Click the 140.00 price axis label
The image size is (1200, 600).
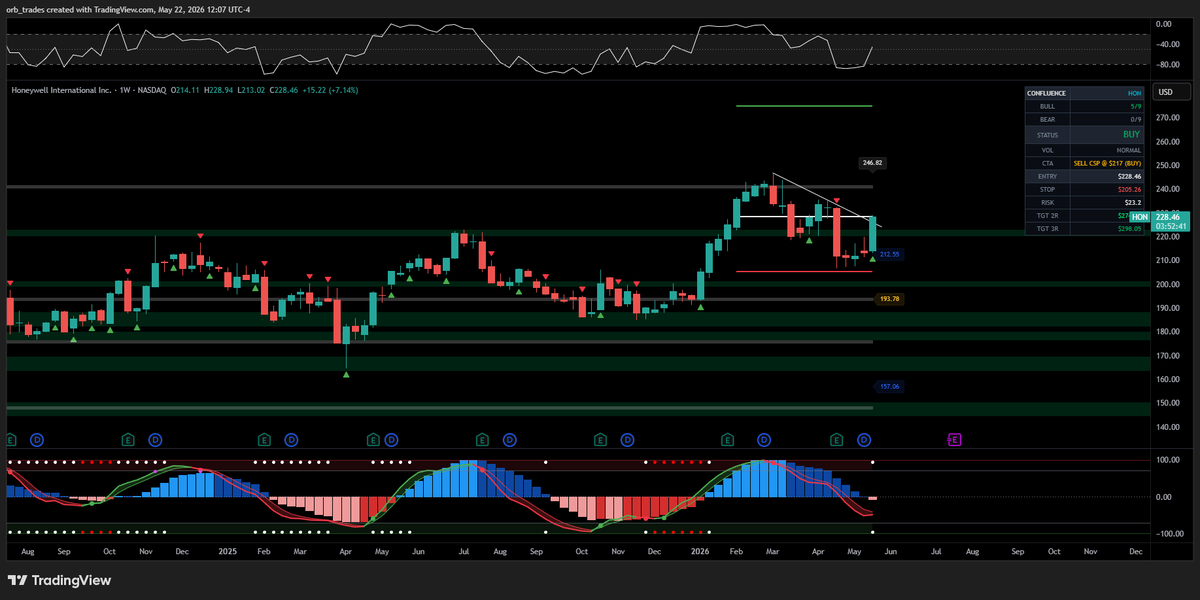1169,427
